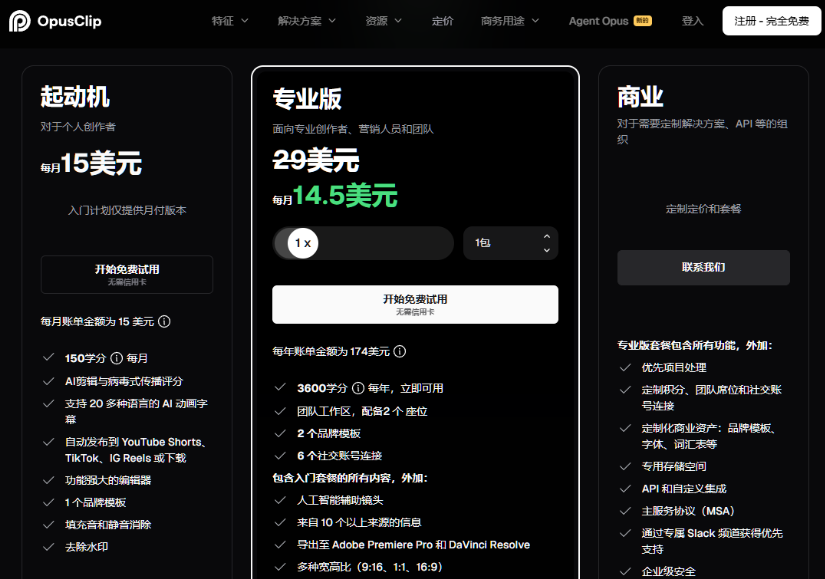This screenshot has width=825, height=579.
Task: Click the 登入 link
Action: point(692,21)
